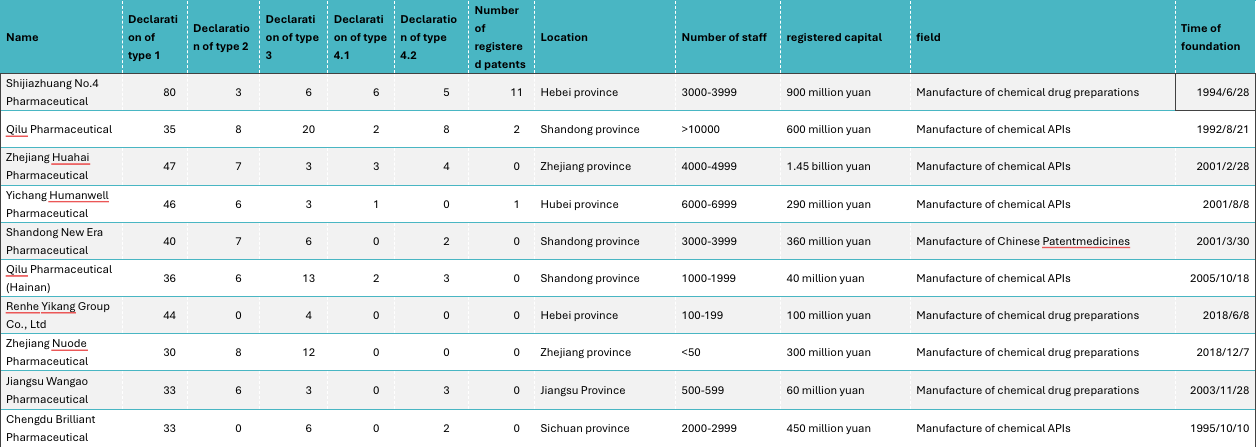The image size is (1256, 447).
Task: Select the Chengdu Brilliant Pharmaceutical cell
Action: (61, 428)
